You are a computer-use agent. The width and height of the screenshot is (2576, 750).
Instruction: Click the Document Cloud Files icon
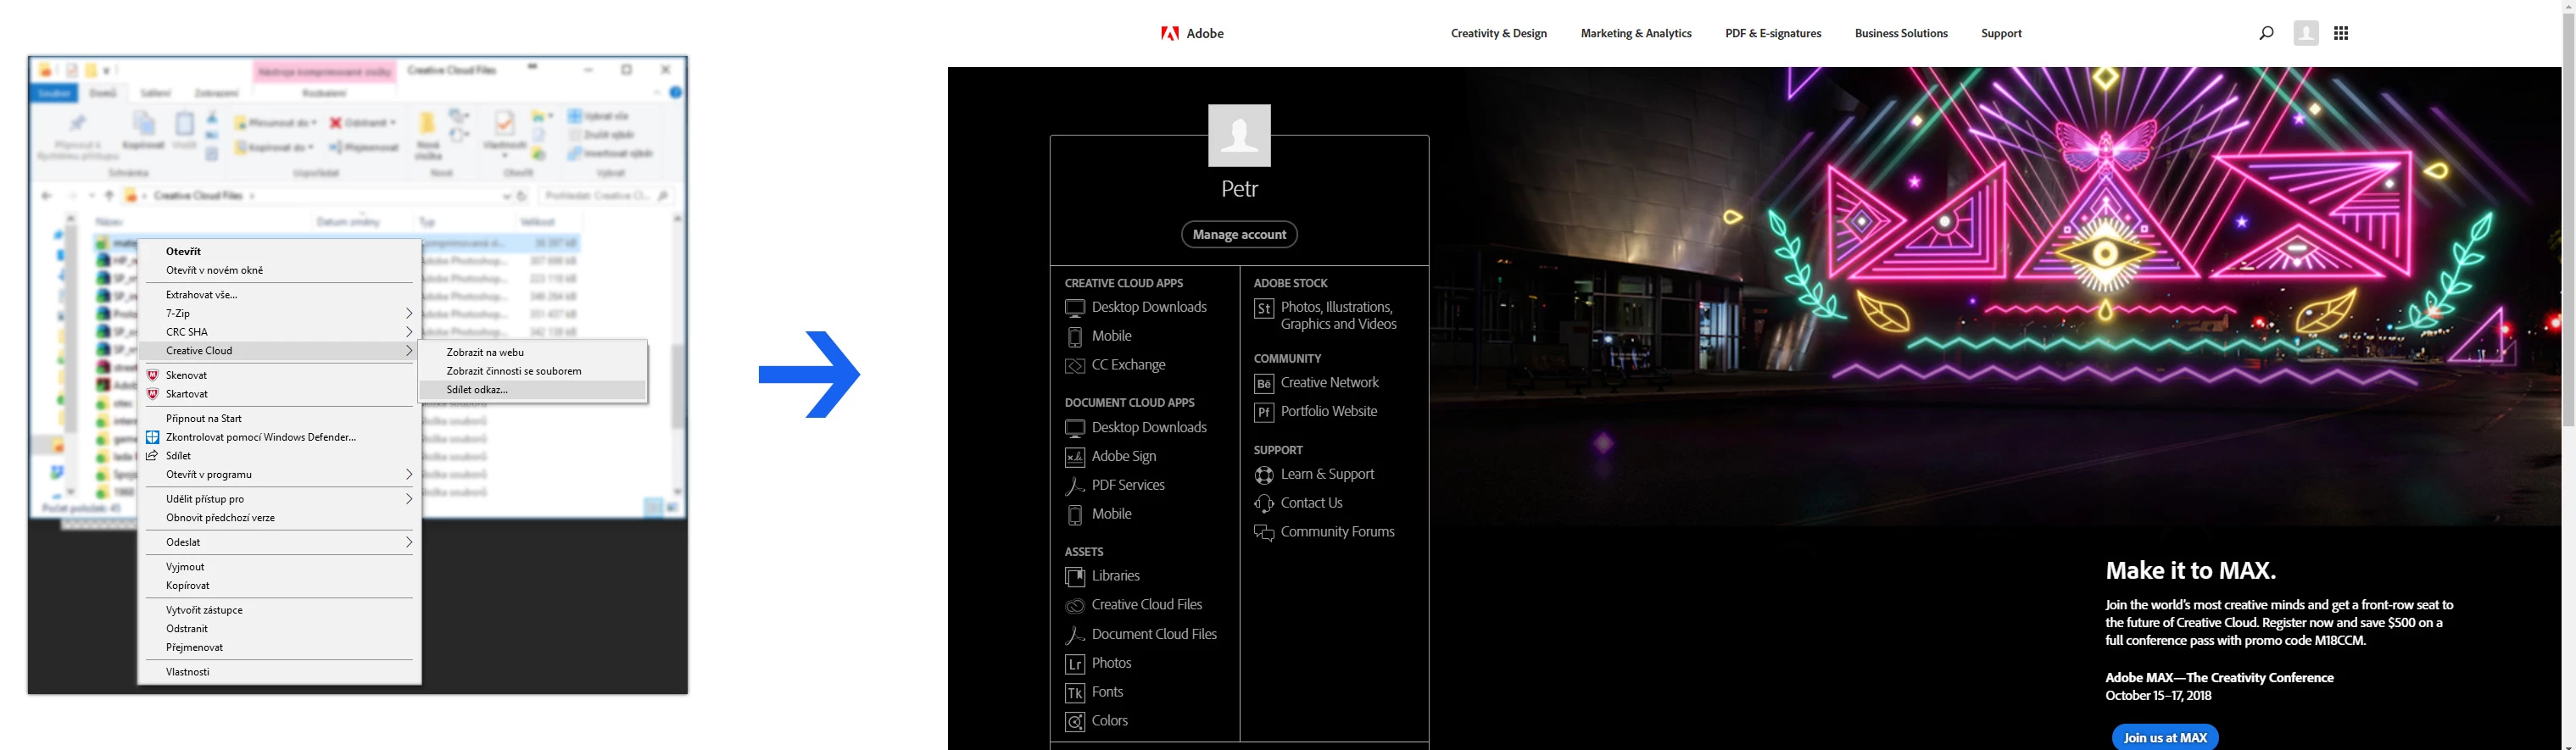click(x=1075, y=635)
